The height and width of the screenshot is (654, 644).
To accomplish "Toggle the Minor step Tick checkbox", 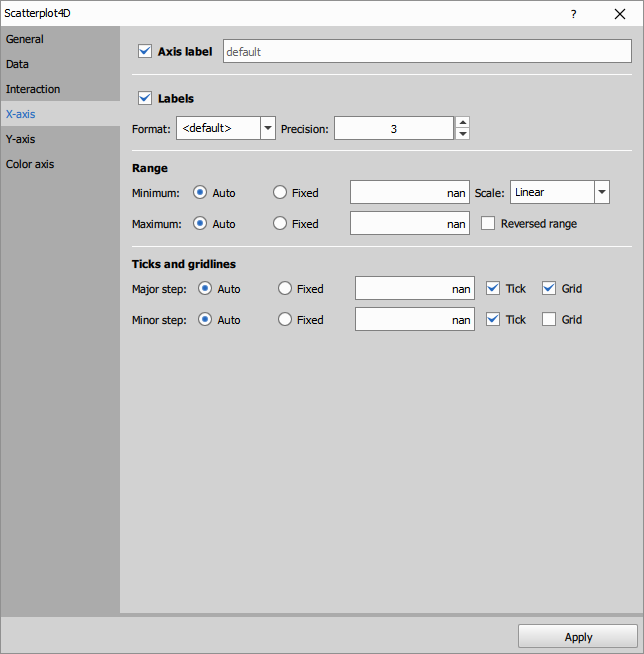I will [493, 319].
